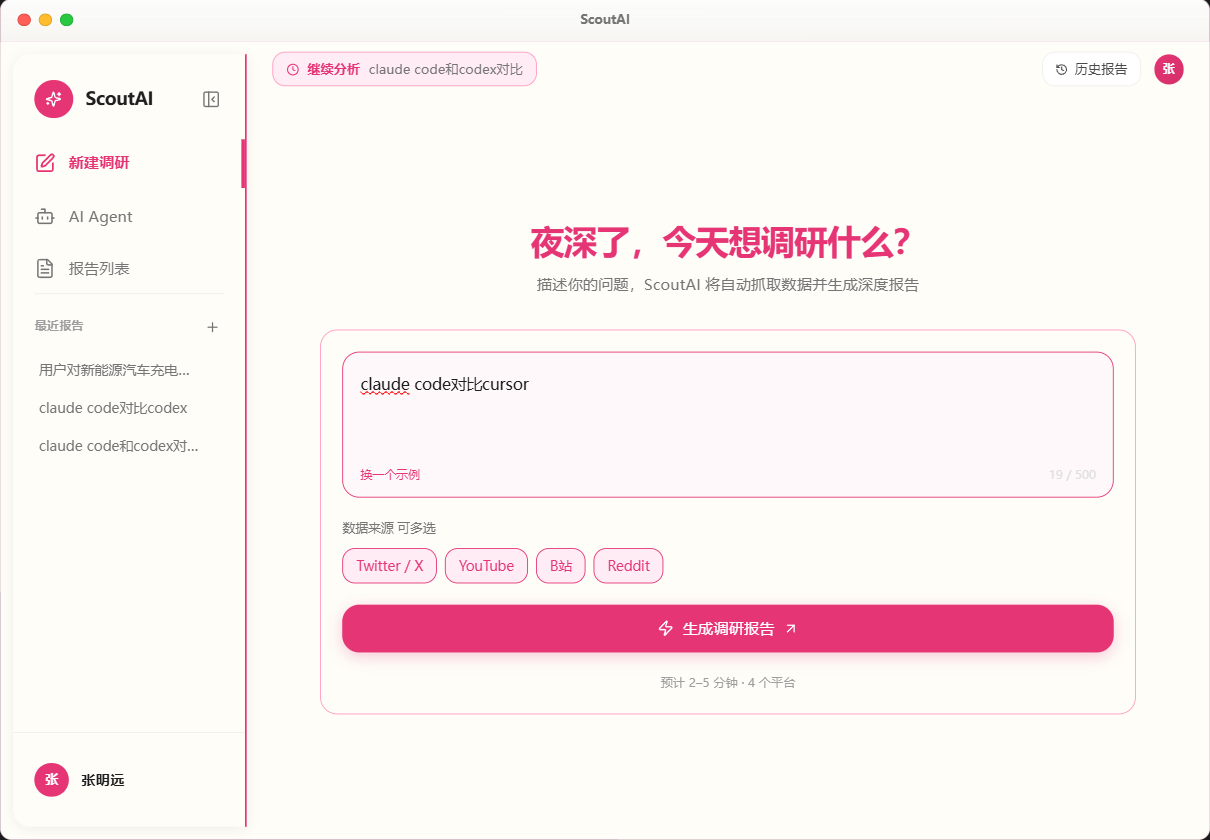
Task: Open the 新建调研 menu item
Action: click(x=129, y=163)
